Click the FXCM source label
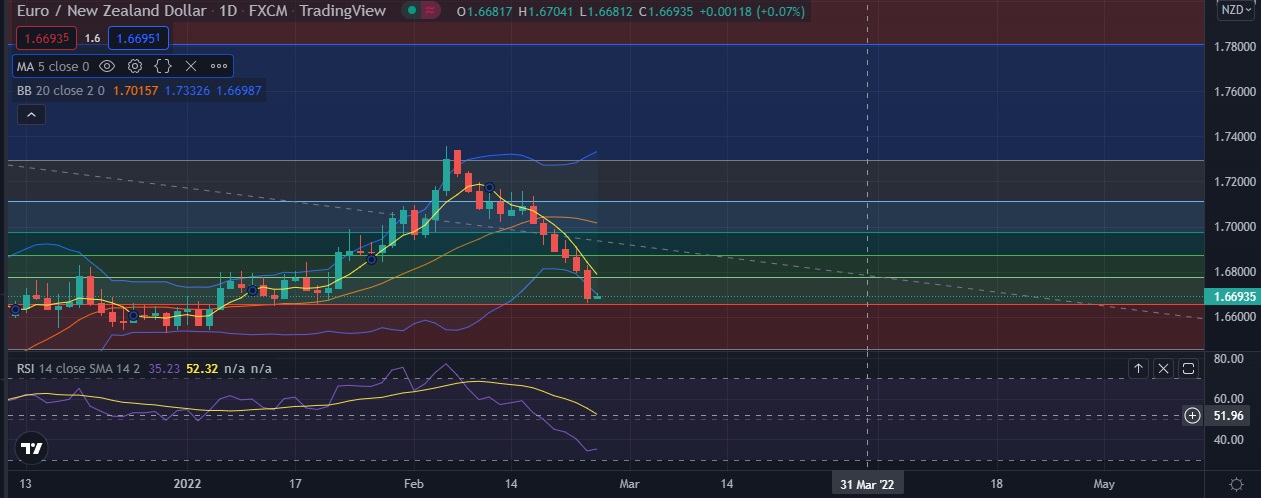Screen dimensions: 1261x498 tap(268, 11)
